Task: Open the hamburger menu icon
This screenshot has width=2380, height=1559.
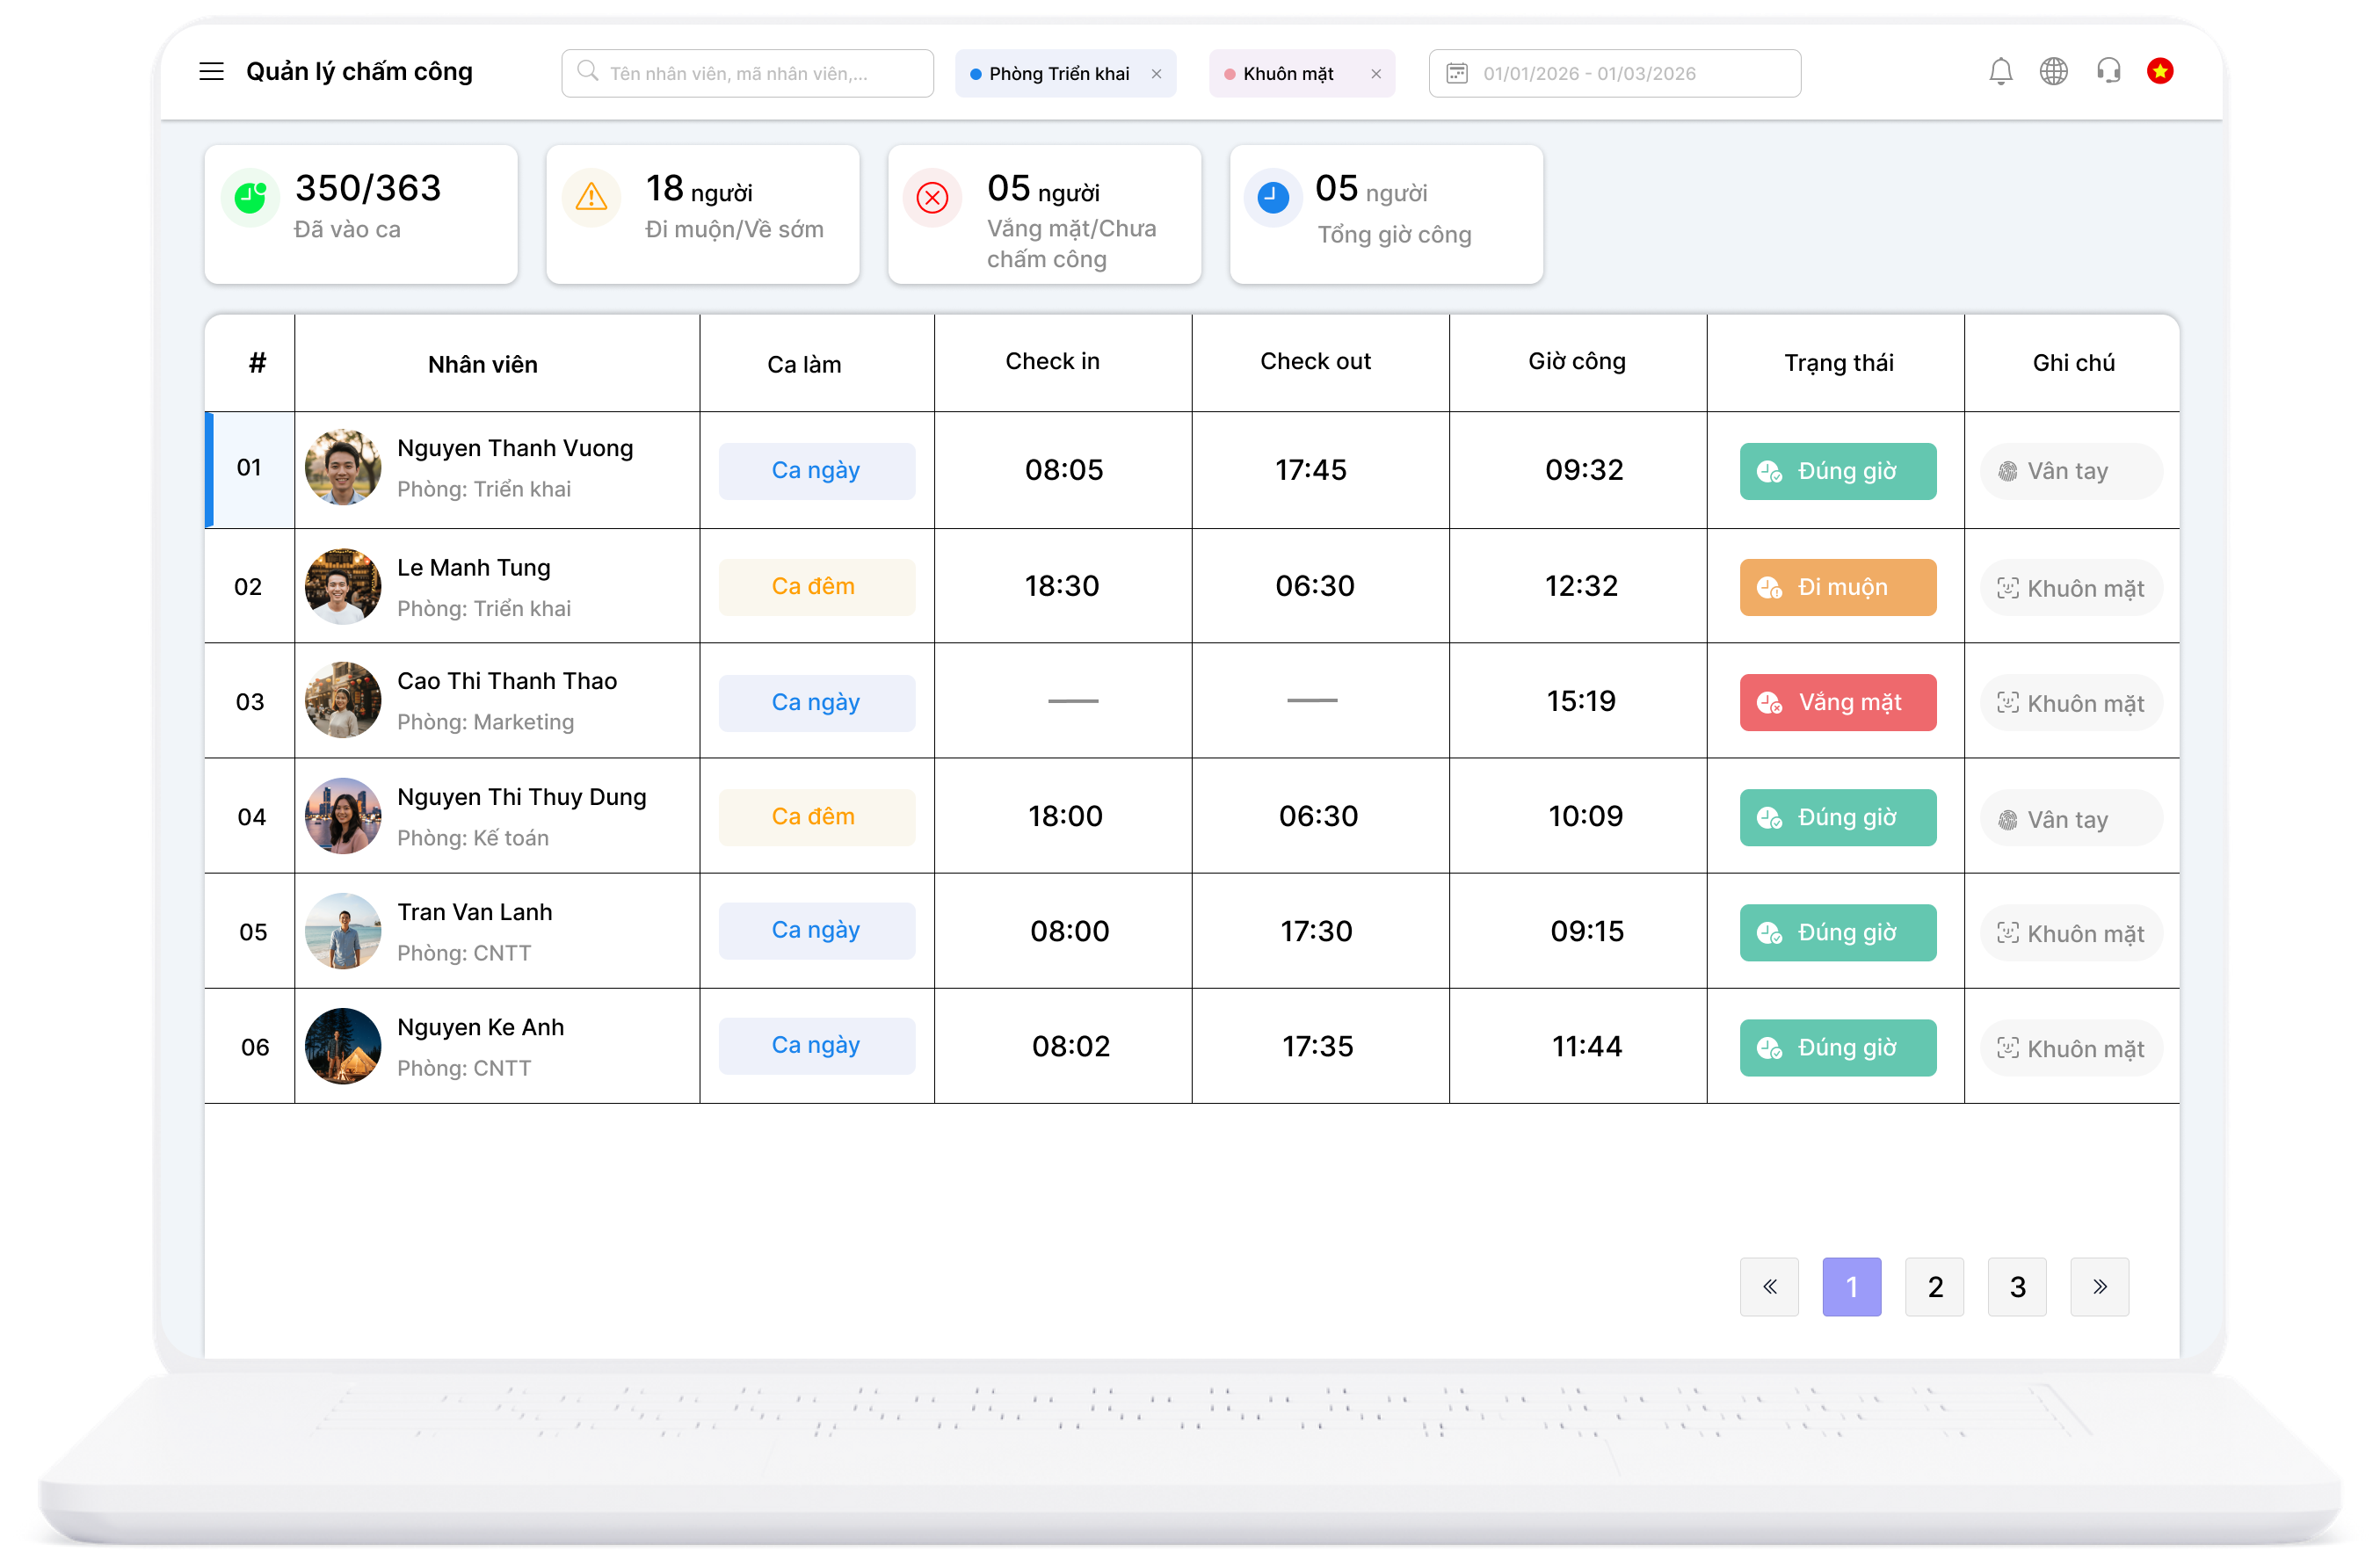Action: click(211, 72)
